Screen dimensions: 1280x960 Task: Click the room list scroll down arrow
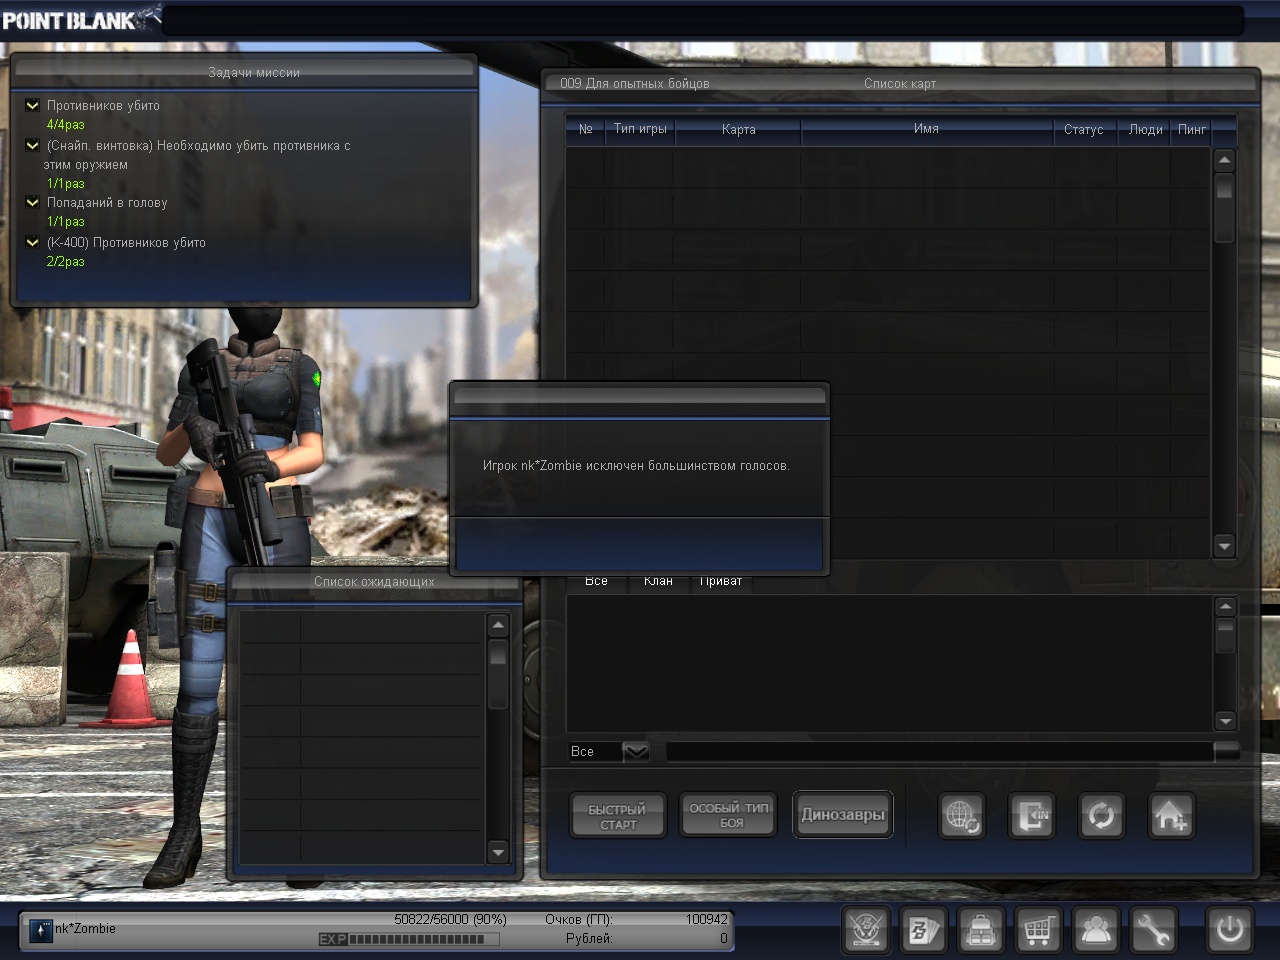click(x=1224, y=546)
